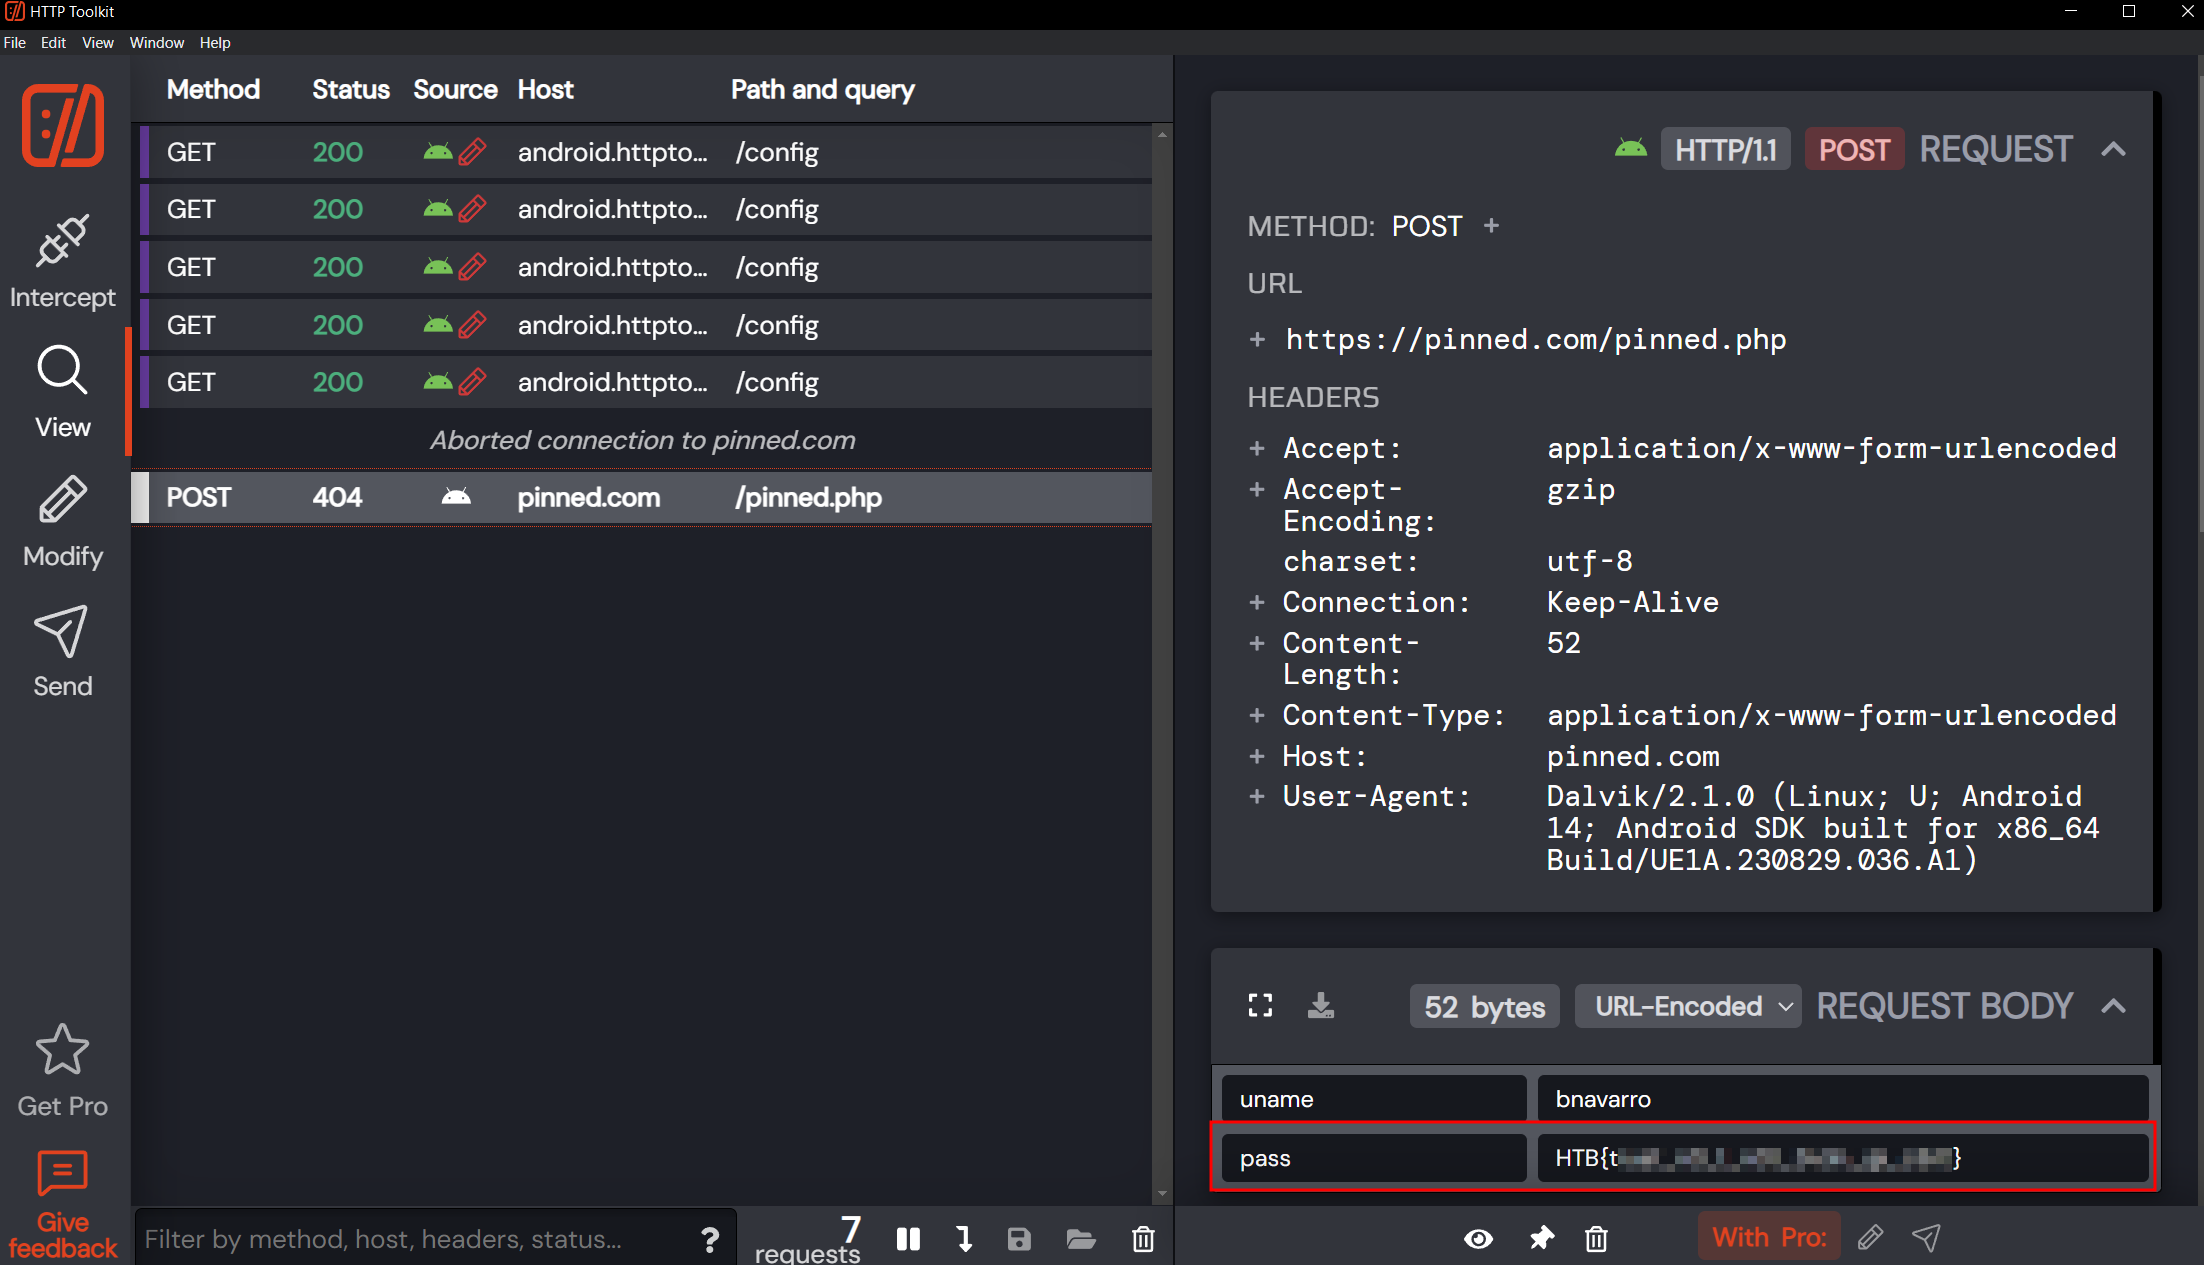
Task: Switch to the View page
Action: [62, 392]
